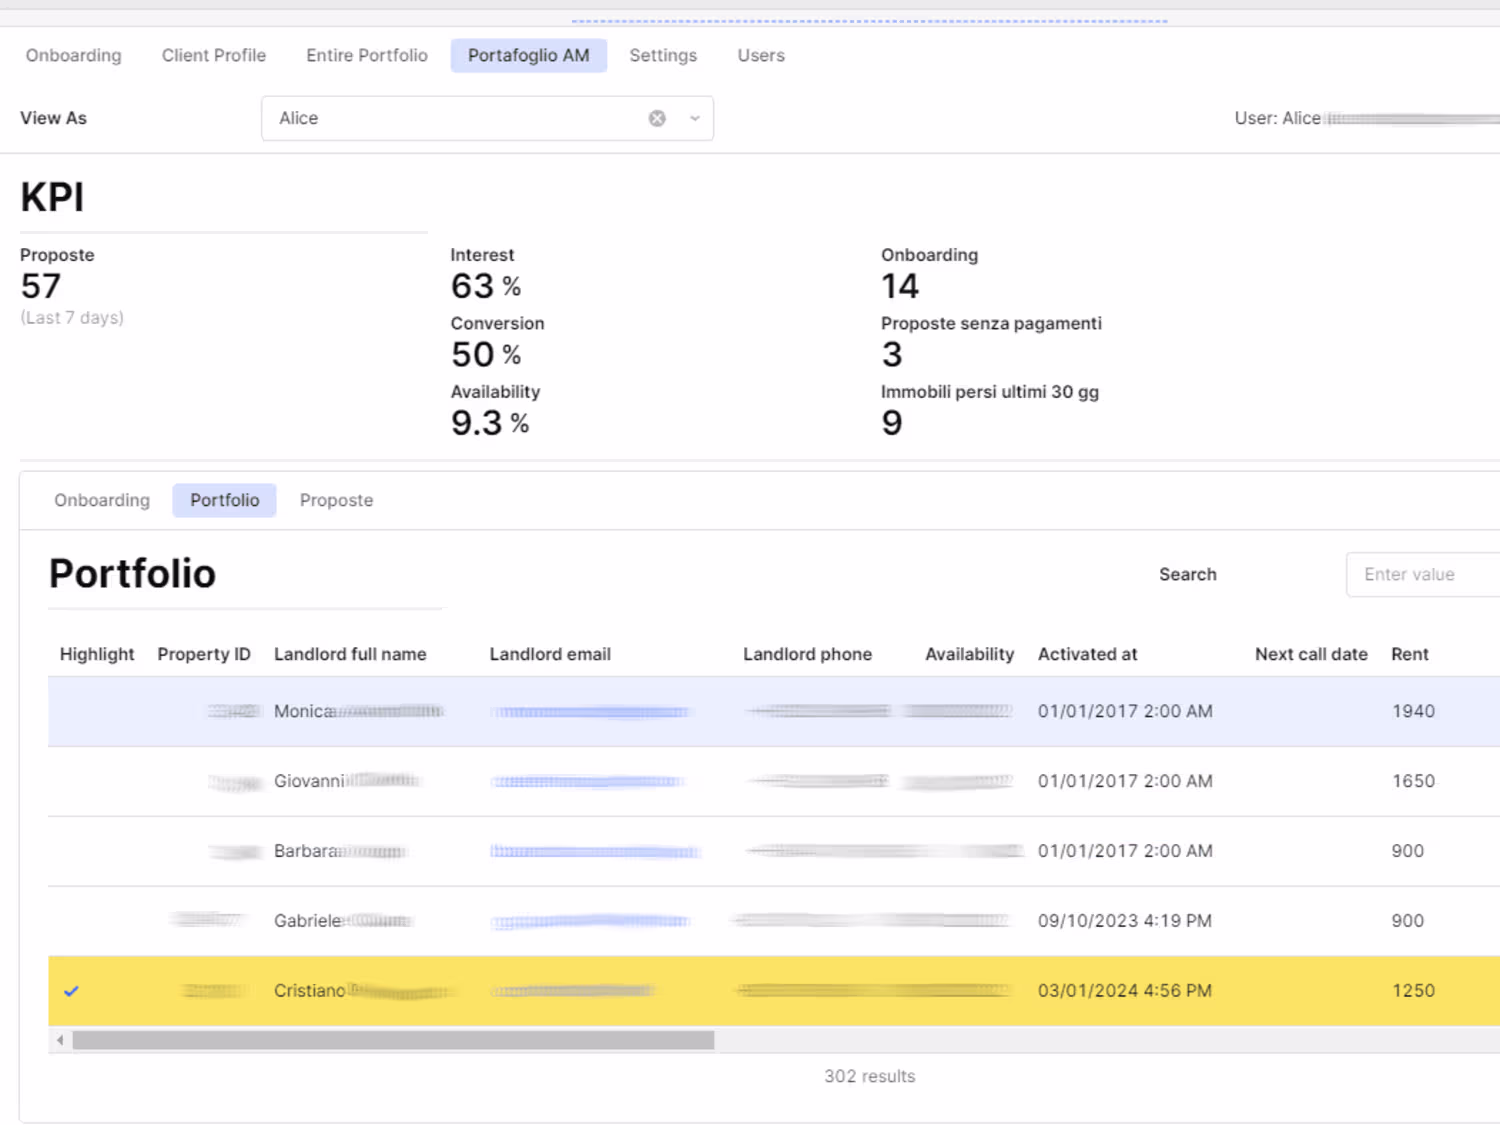Click the horizontal scrollbar thumb under table

click(393, 1040)
